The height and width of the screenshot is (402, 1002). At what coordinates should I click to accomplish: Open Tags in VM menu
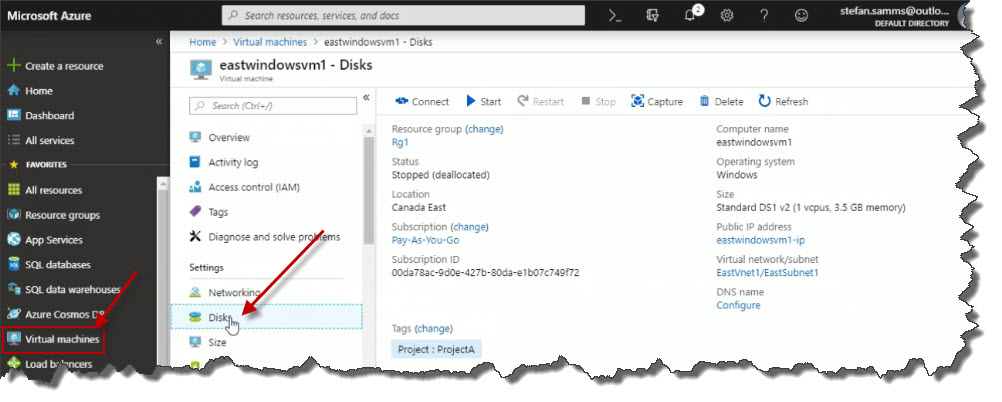pos(208,212)
